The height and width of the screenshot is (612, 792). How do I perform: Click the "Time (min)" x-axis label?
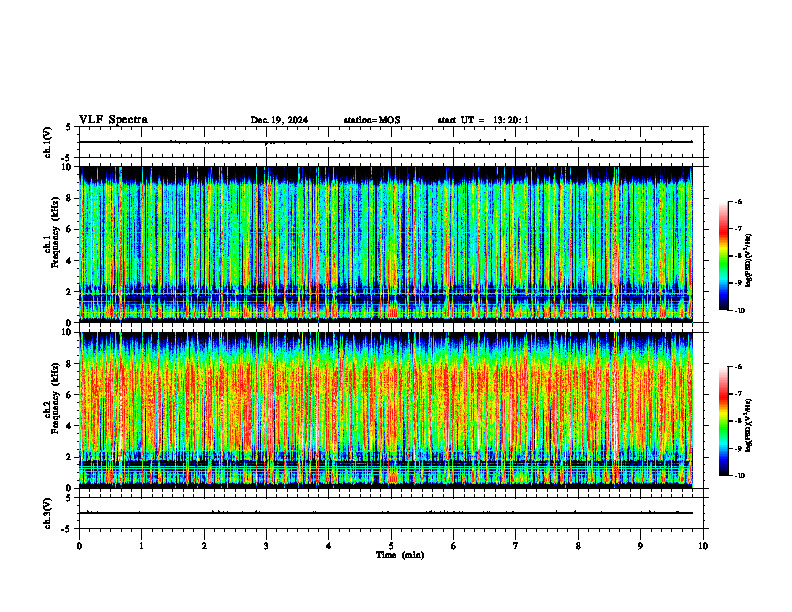pos(400,555)
